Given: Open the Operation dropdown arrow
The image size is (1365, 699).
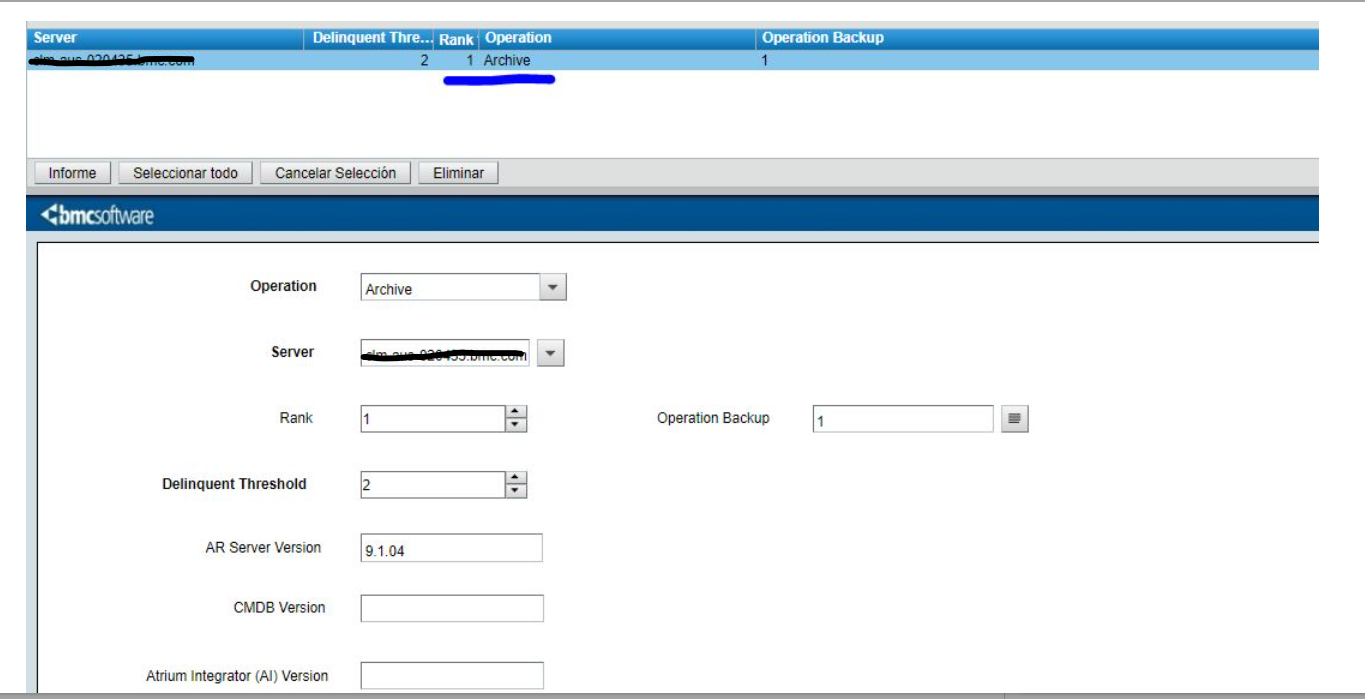Looking at the screenshot, I should [x=553, y=288].
